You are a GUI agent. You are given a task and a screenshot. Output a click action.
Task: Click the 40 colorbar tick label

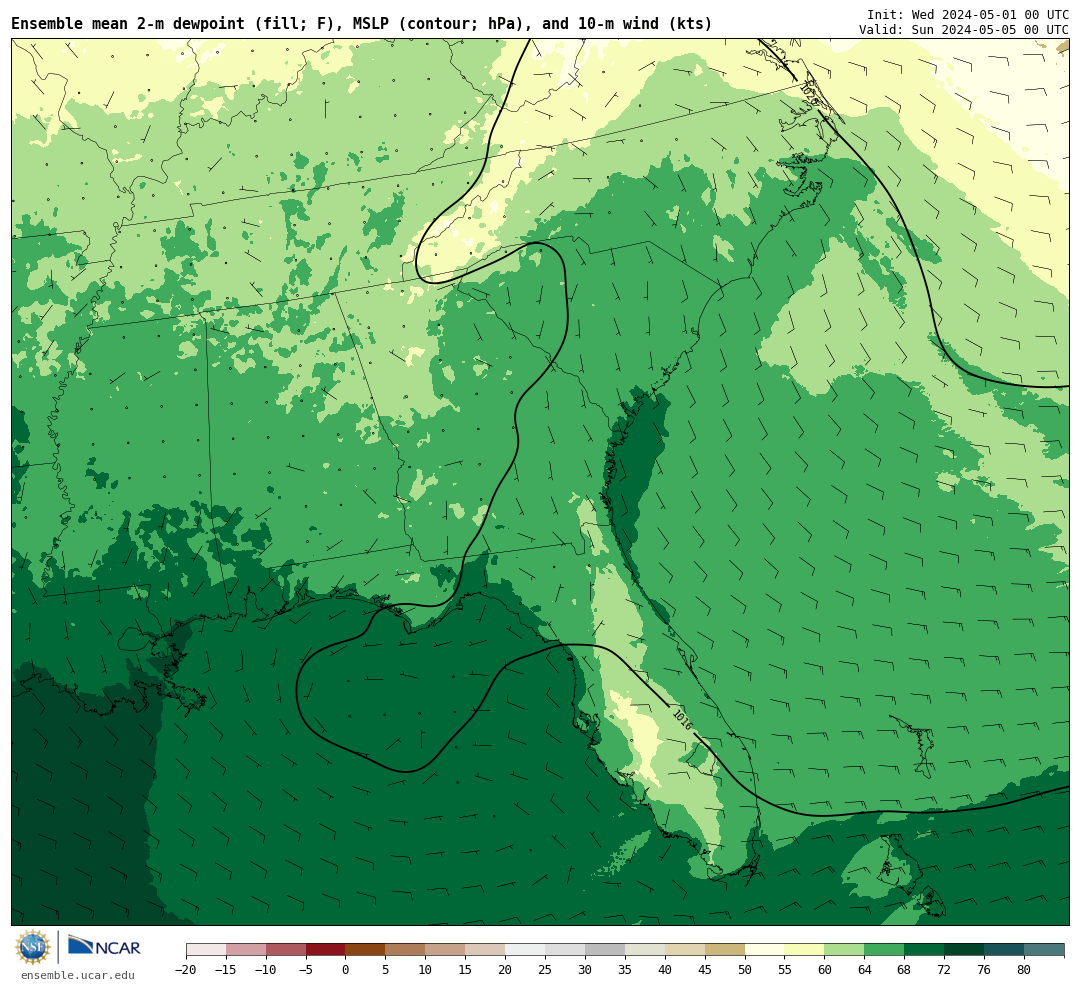(x=665, y=969)
